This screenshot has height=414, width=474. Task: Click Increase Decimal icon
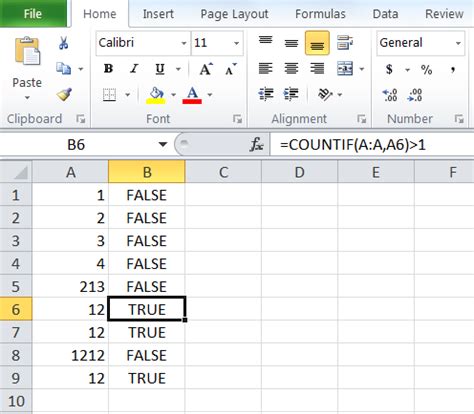[390, 95]
